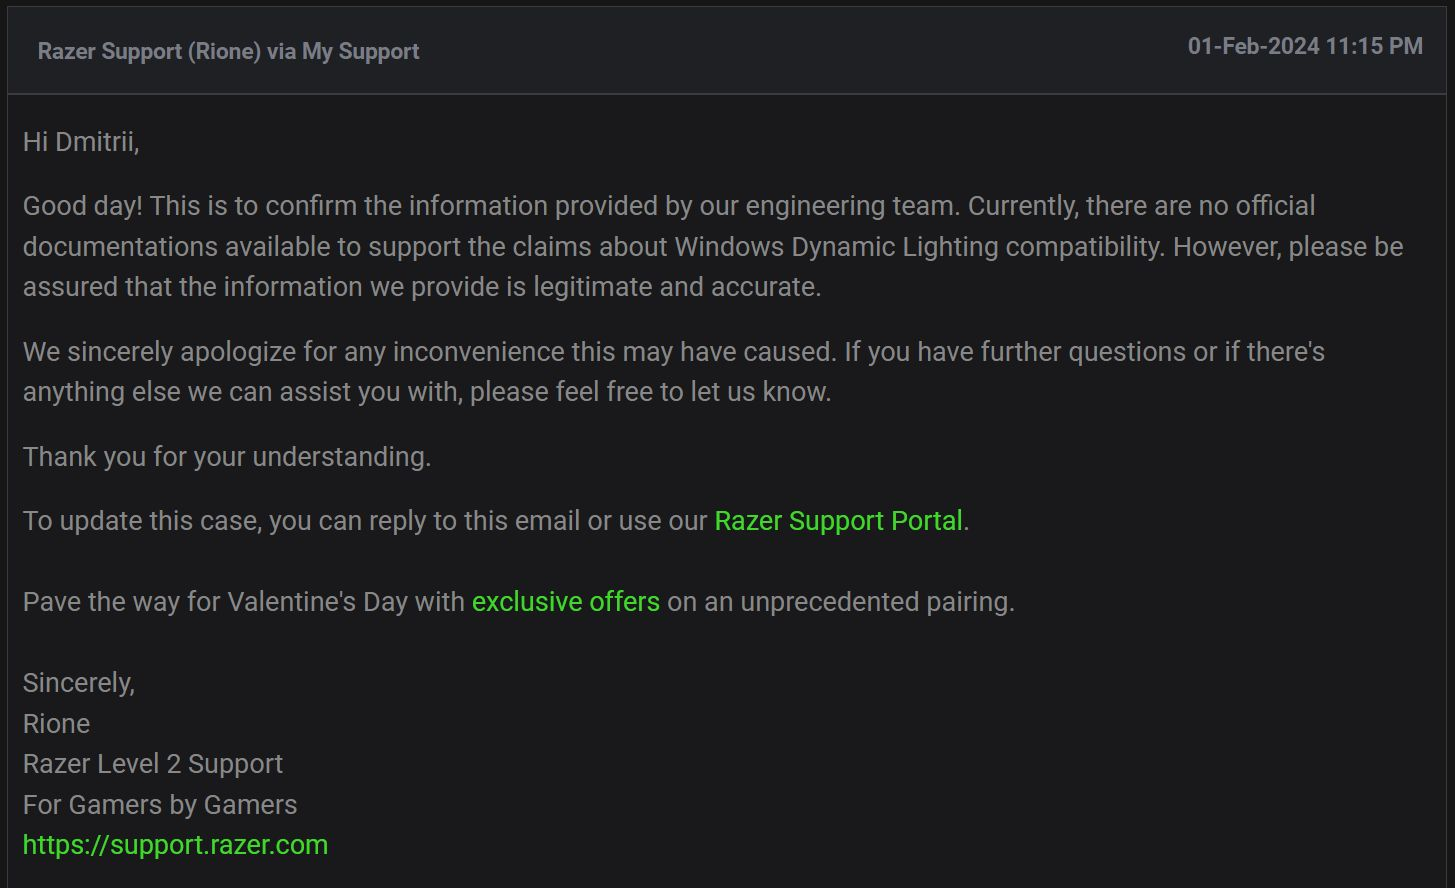Image resolution: width=1455 pixels, height=888 pixels.
Task: Click the 01-Feb-2024 11:15 PM timestamp
Action: pos(1305,46)
